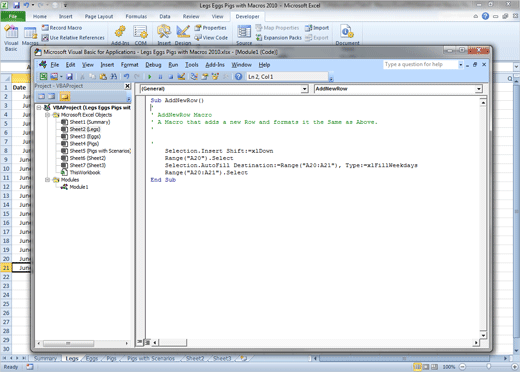
Task: Open Microsoft Visual Basic help question-mark icon
Action: coord(238,77)
